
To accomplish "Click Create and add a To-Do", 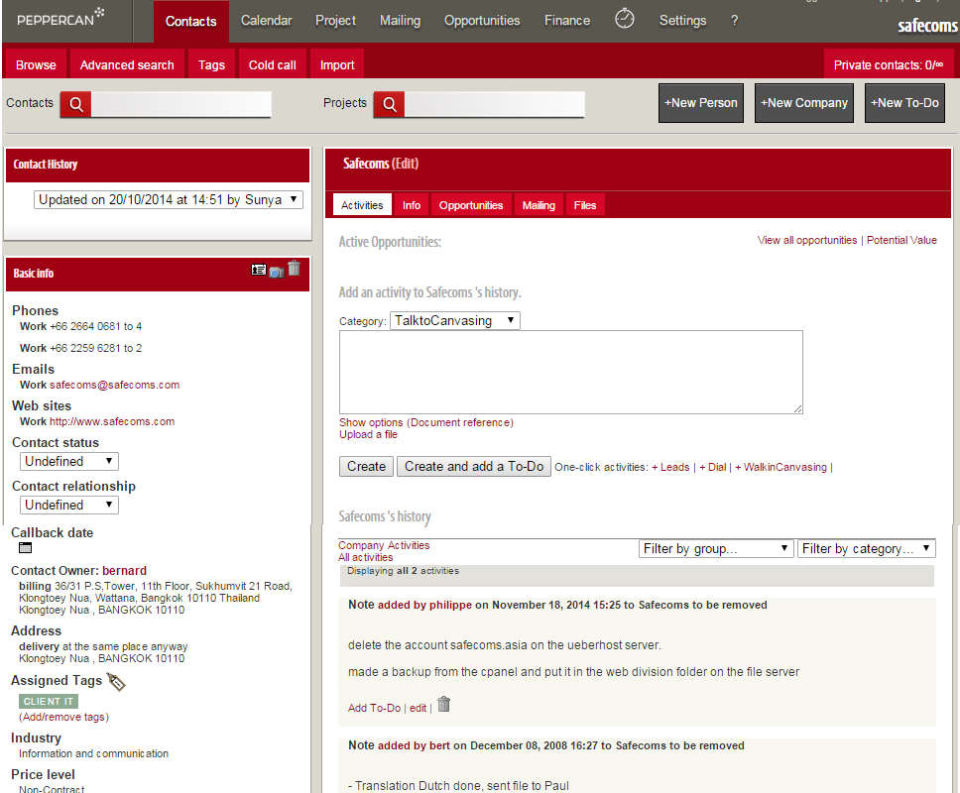I will 474,466.
